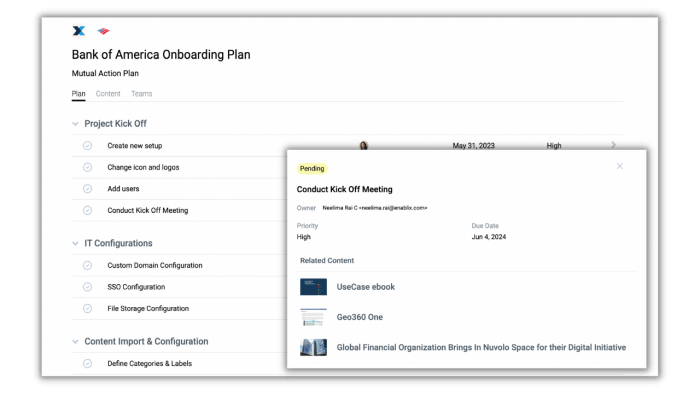
Task: Click the Mutual Action Plan subtitle
Action: coord(105,73)
